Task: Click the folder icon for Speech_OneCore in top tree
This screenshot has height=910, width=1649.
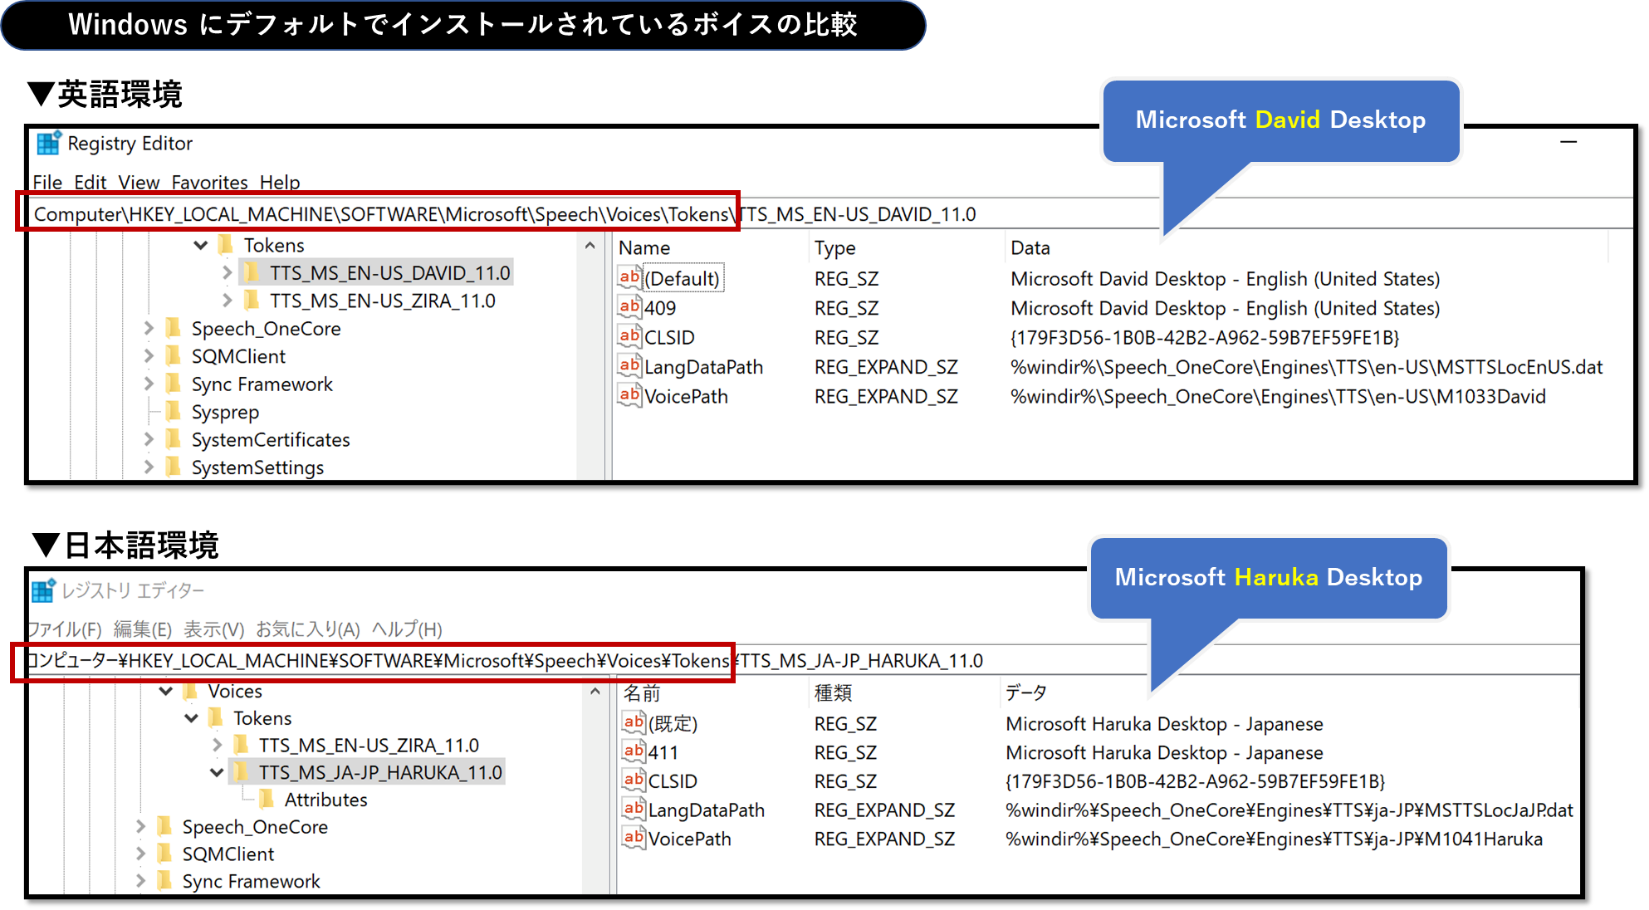Action: [x=174, y=329]
